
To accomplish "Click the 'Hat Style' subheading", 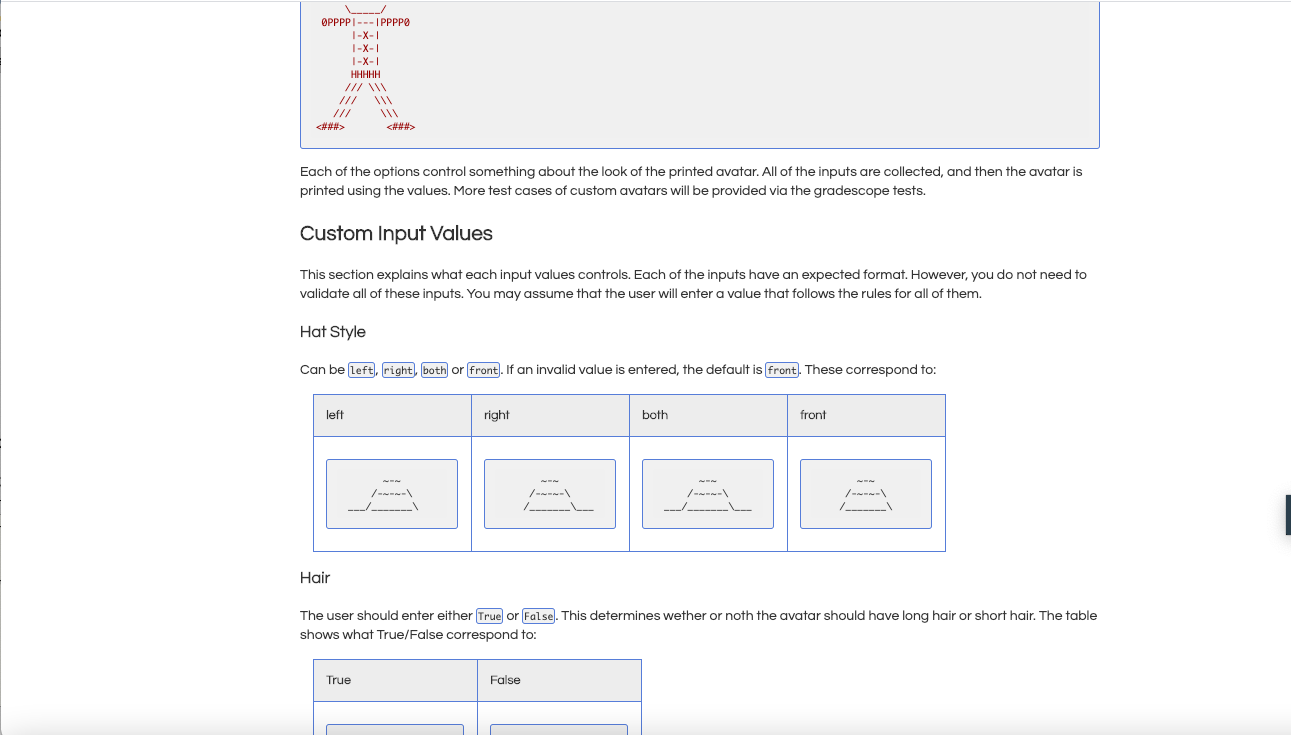I will click(x=333, y=332).
